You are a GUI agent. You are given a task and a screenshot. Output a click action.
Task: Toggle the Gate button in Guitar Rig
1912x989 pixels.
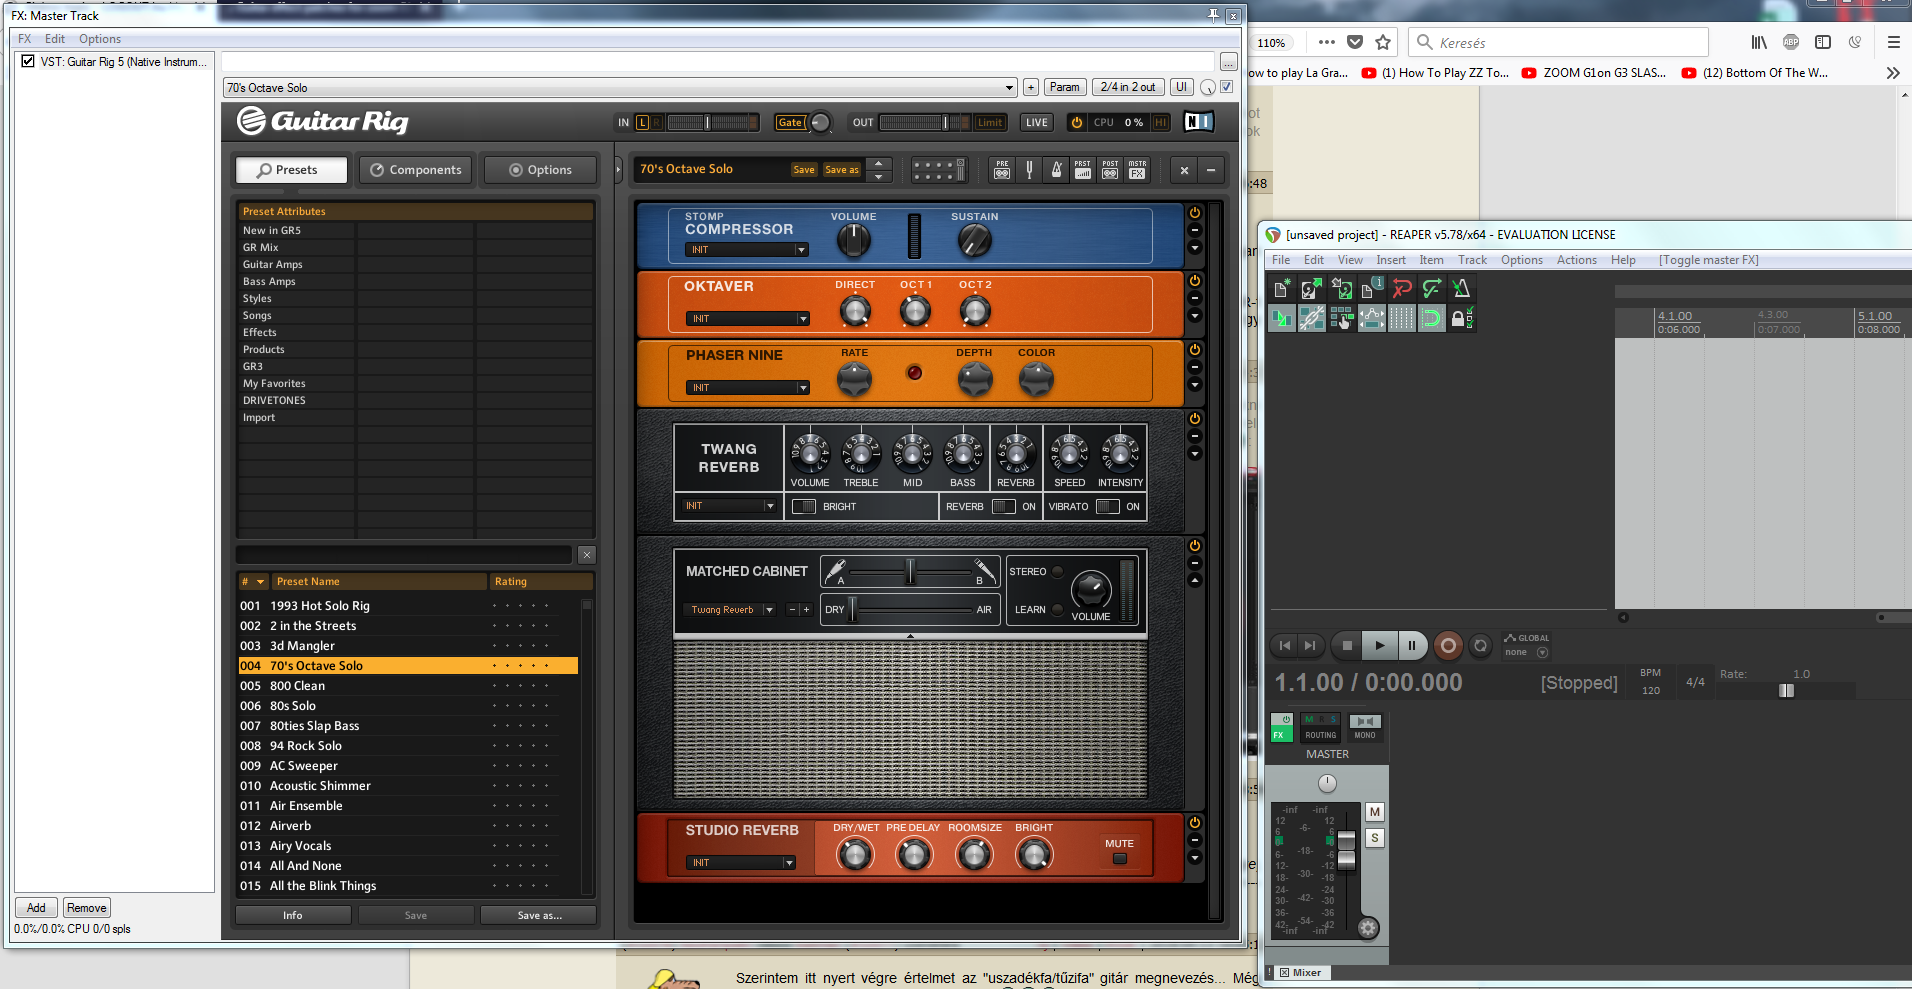pos(790,123)
